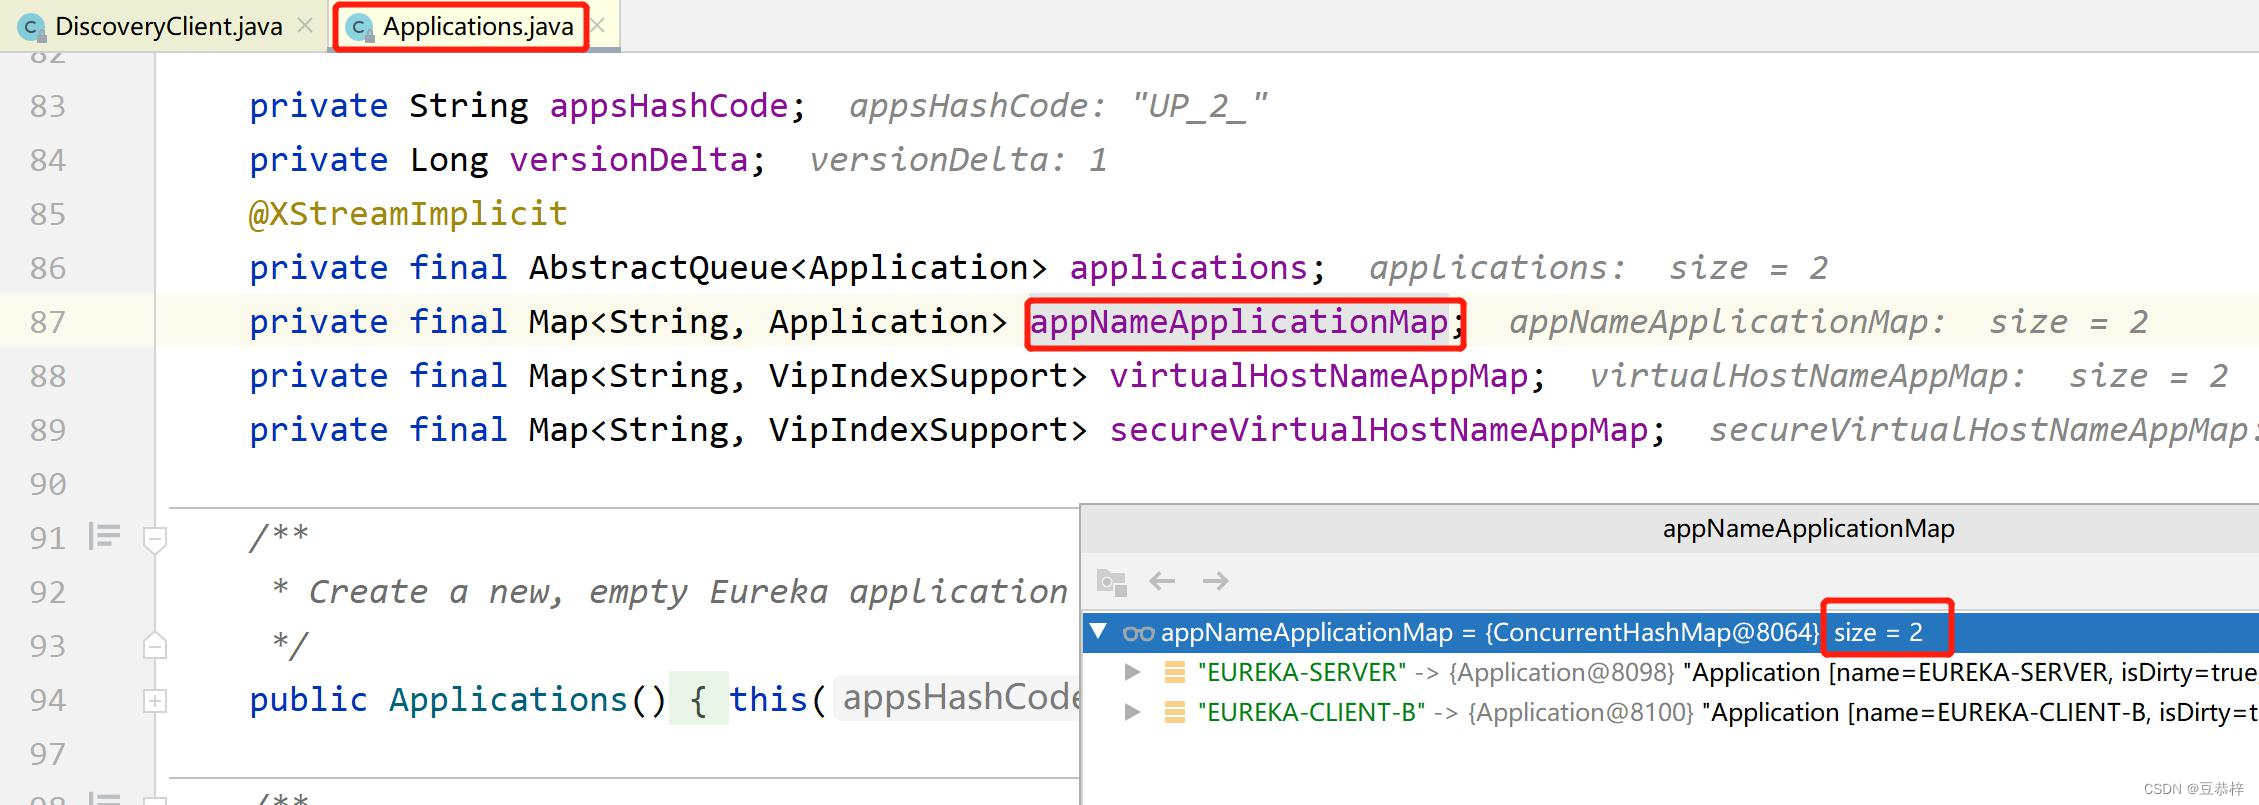Viewport: 2259px width, 805px height.
Task: Click the virtualHostNameAppMap field on line 88
Action: click(x=1319, y=376)
